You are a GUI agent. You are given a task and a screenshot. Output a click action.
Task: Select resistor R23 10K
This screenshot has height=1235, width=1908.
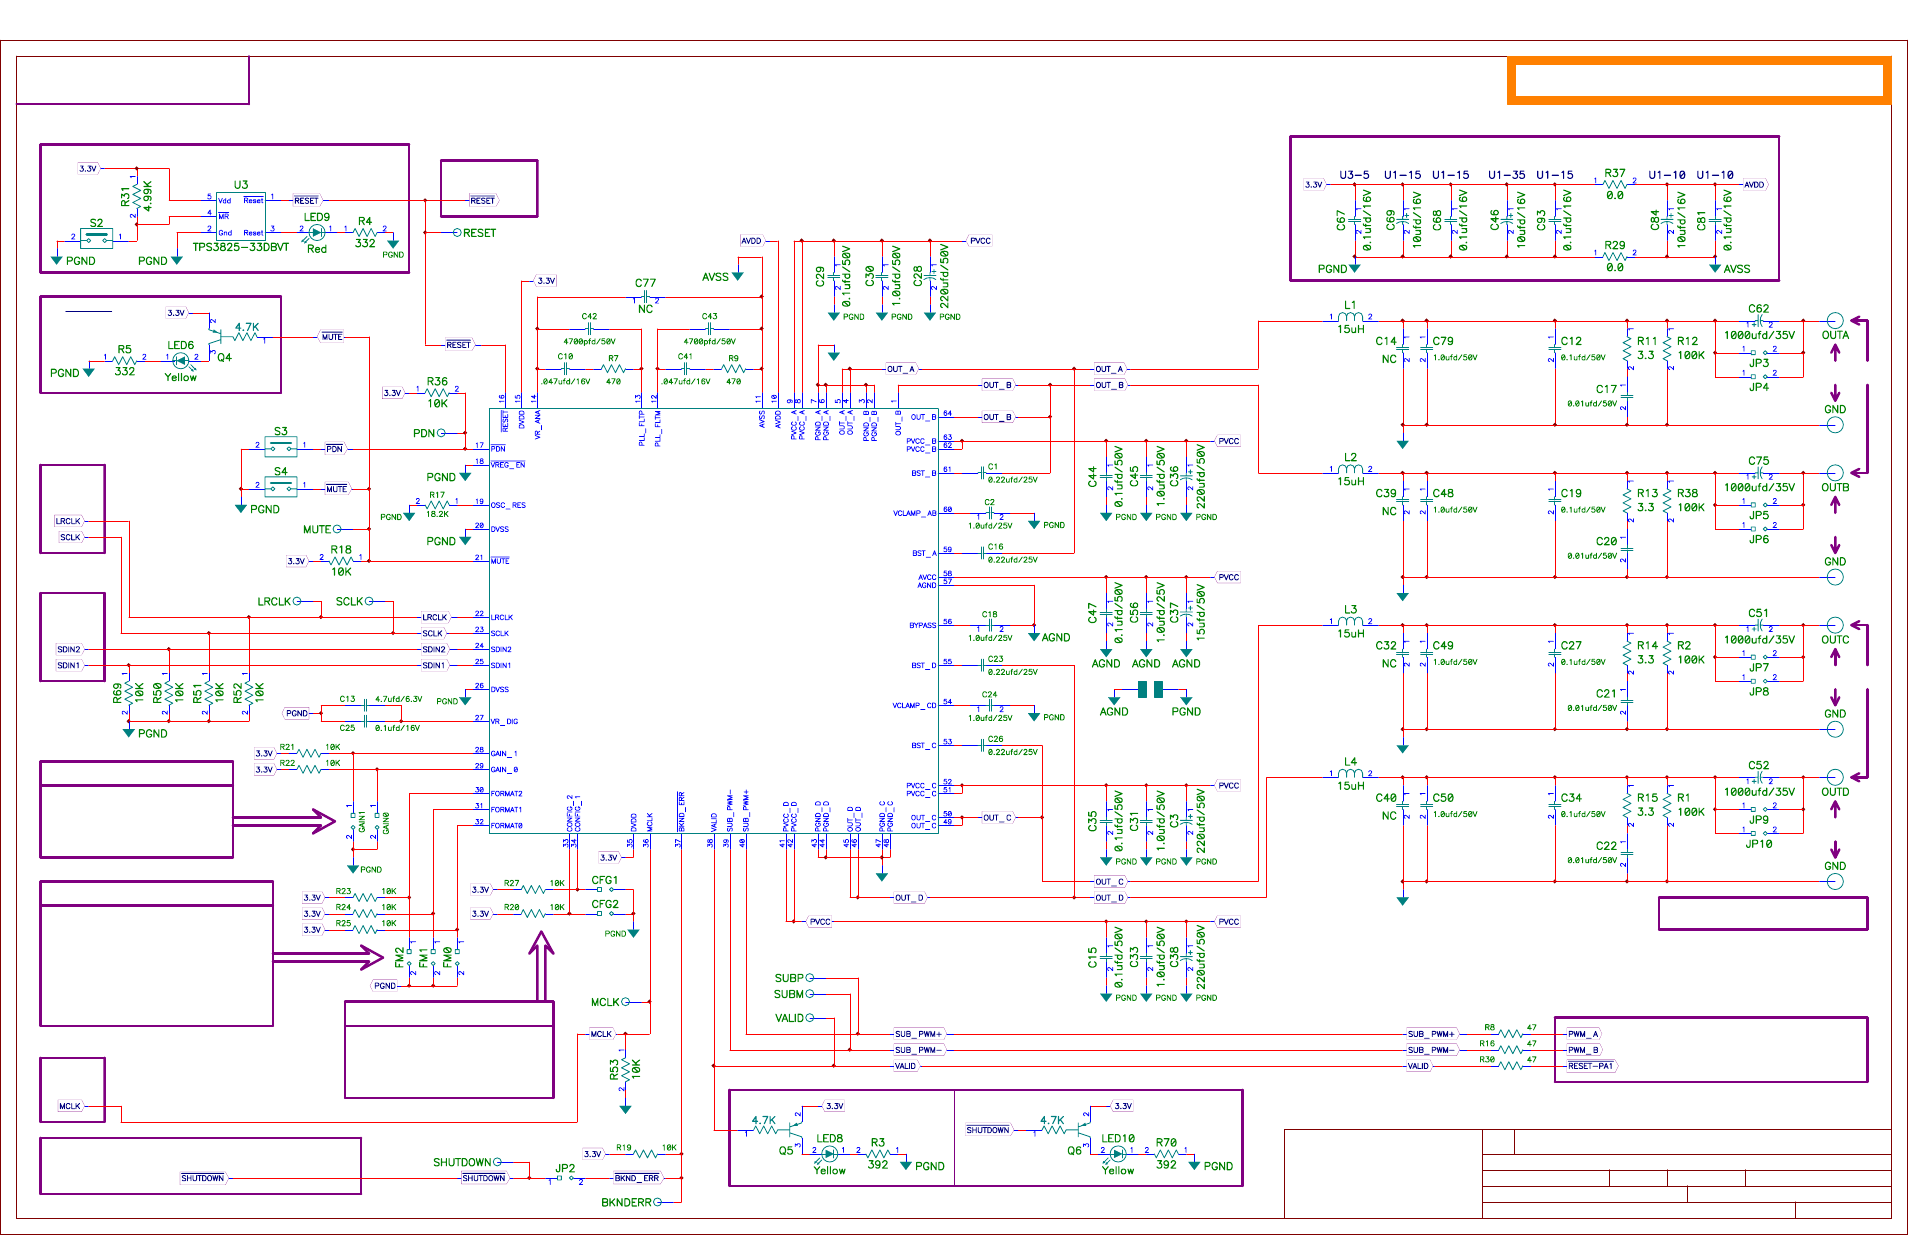(365, 897)
